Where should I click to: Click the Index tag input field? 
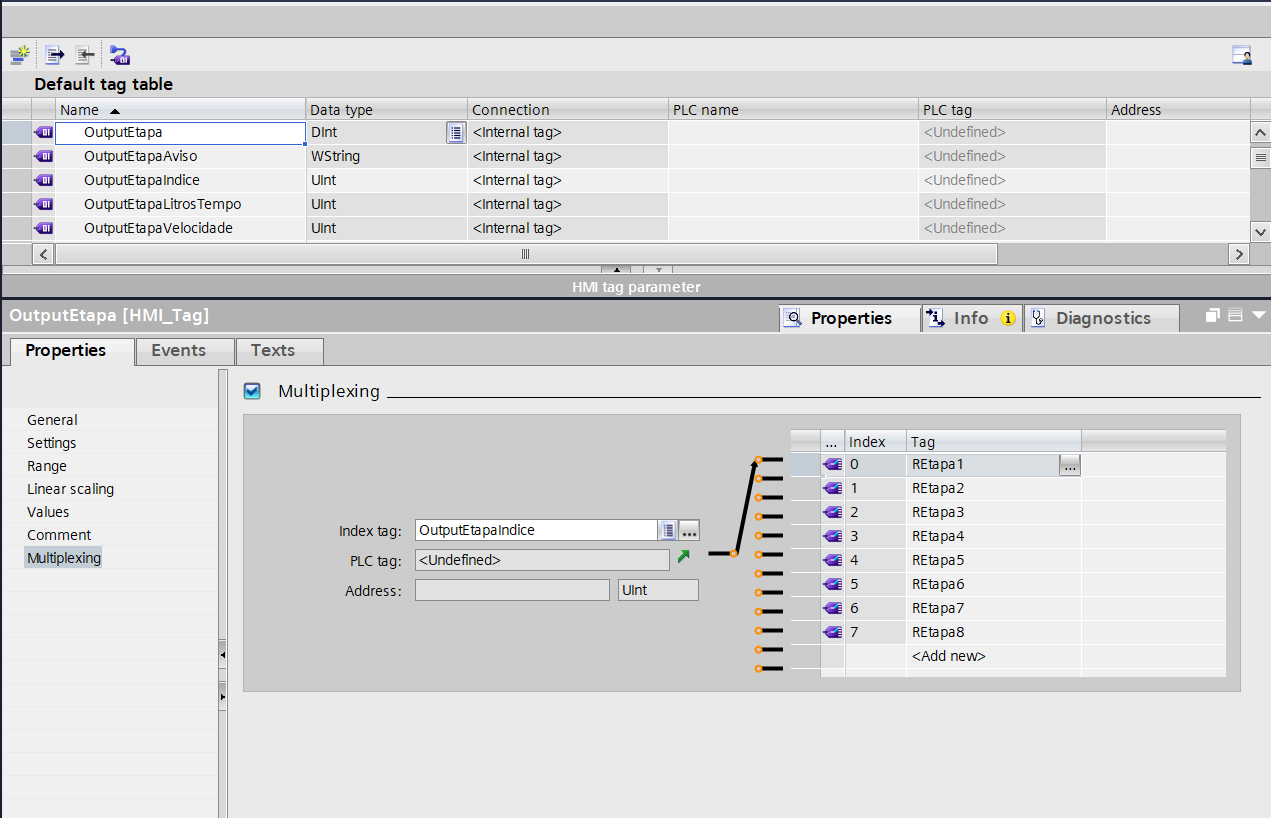click(535, 530)
